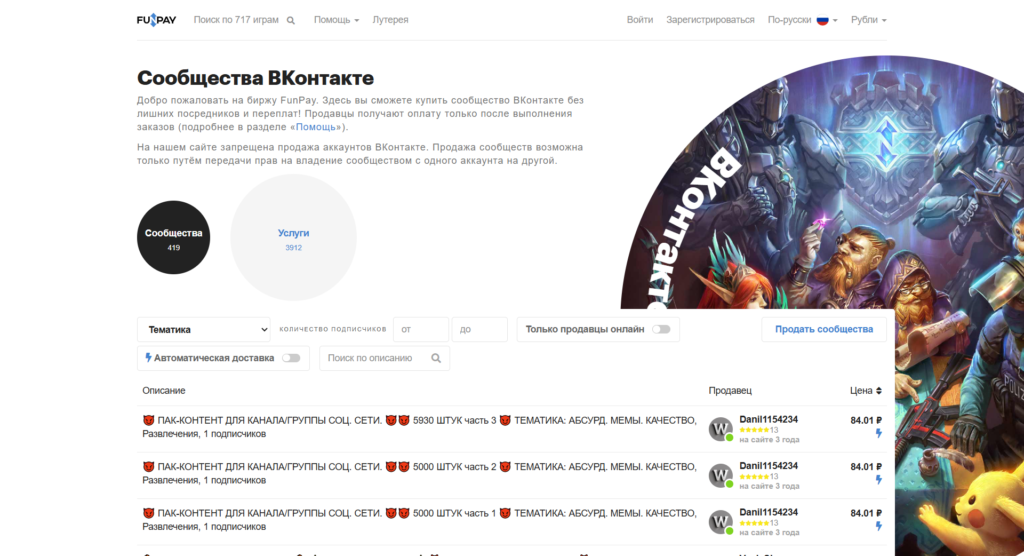Sort listings by the Цена column header
Viewport: 1024px width, 556px height.
point(865,391)
